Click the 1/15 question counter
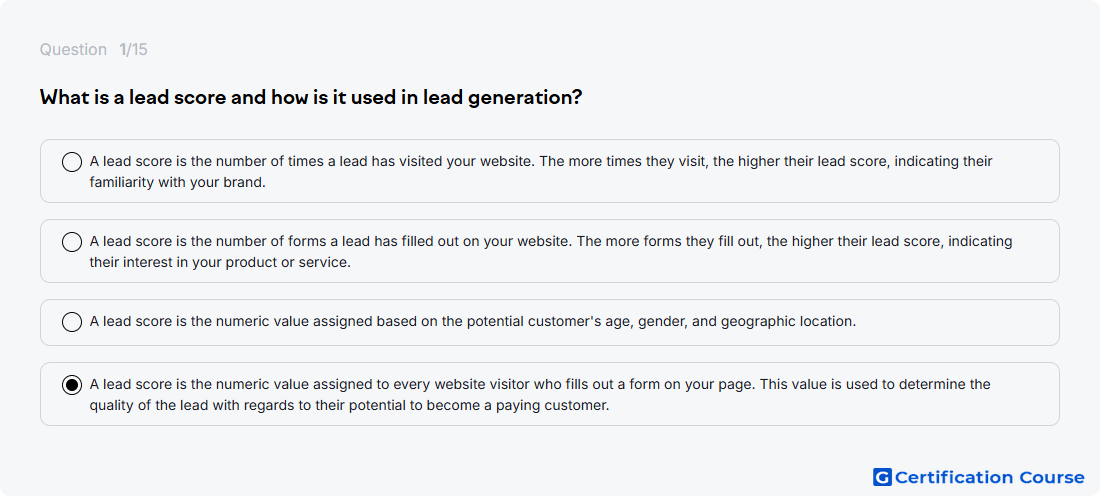This screenshot has height=496, width=1100. (x=133, y=50)
